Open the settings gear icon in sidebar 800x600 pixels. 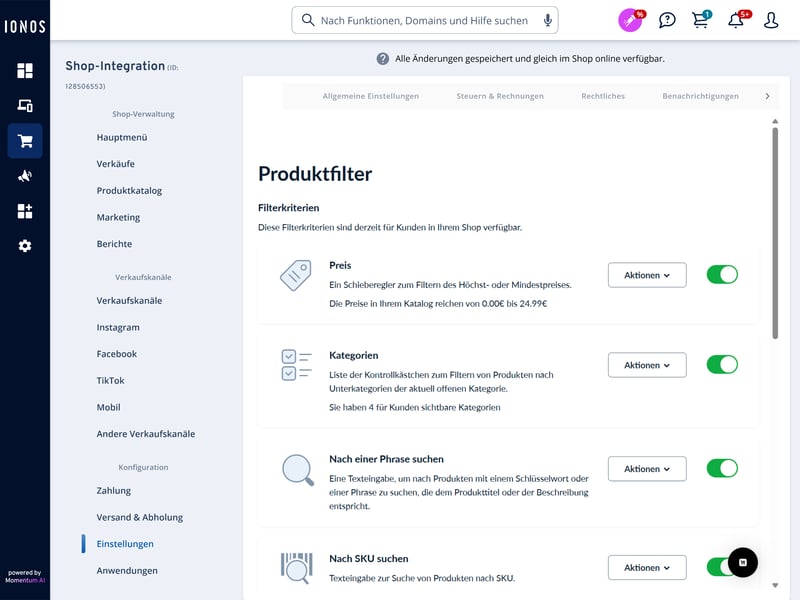(x=25, y=246)
